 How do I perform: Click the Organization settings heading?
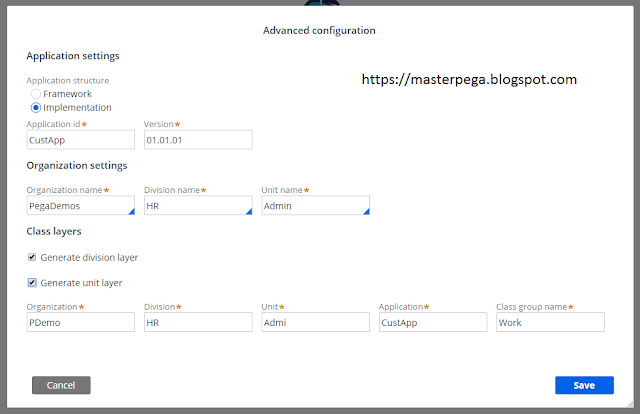[77, 165]
